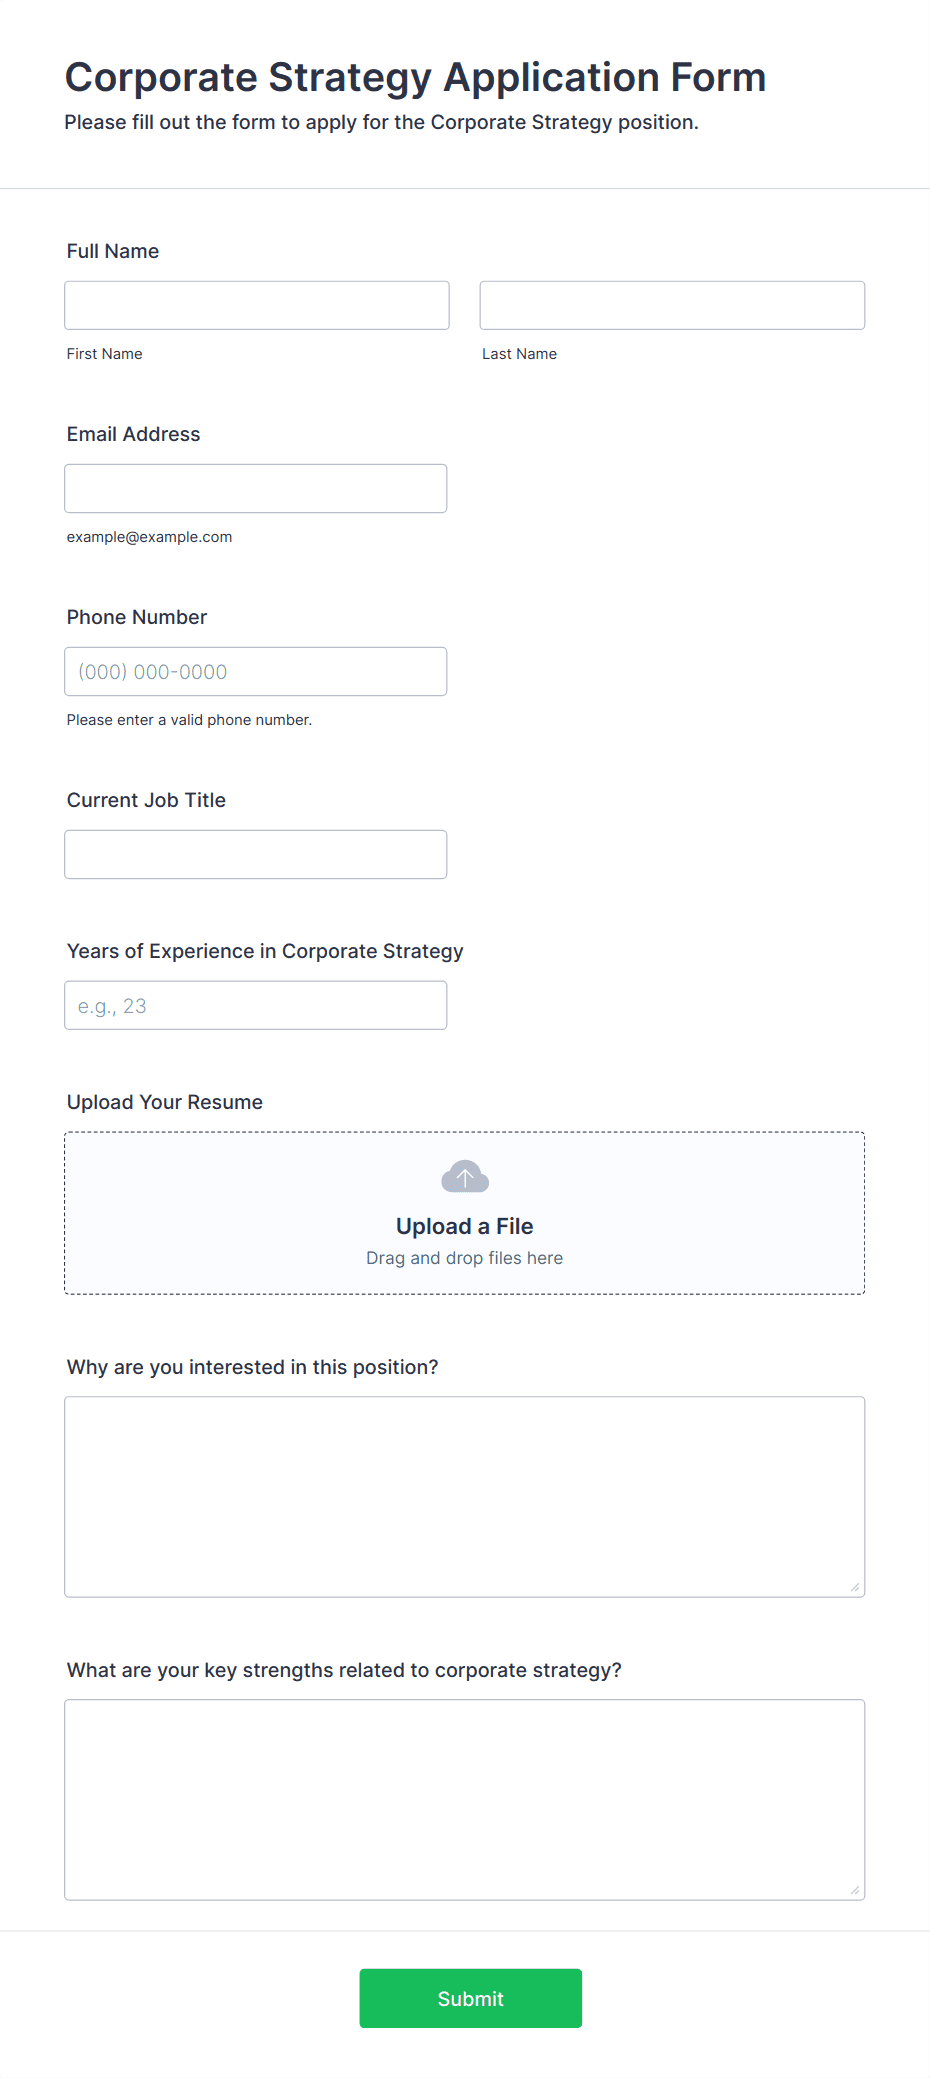The image size is (930, 2078).
Task: Select the Current Job Title field
Action: [x=256, y=854]
